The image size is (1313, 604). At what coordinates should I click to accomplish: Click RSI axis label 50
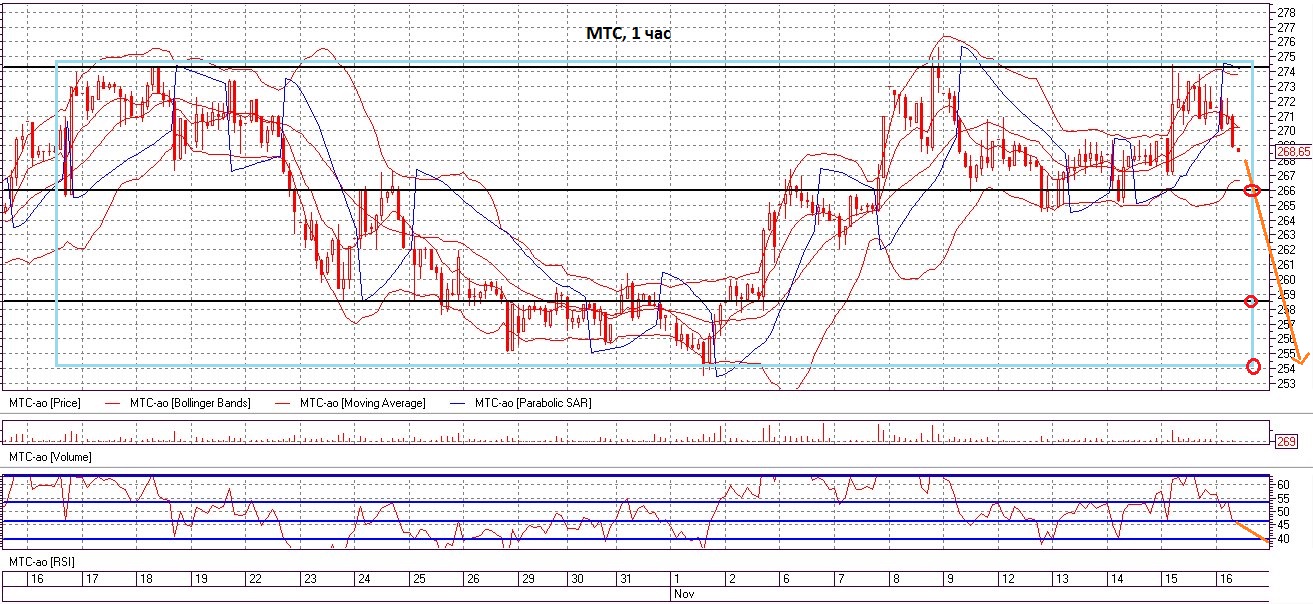(1283, 511)
